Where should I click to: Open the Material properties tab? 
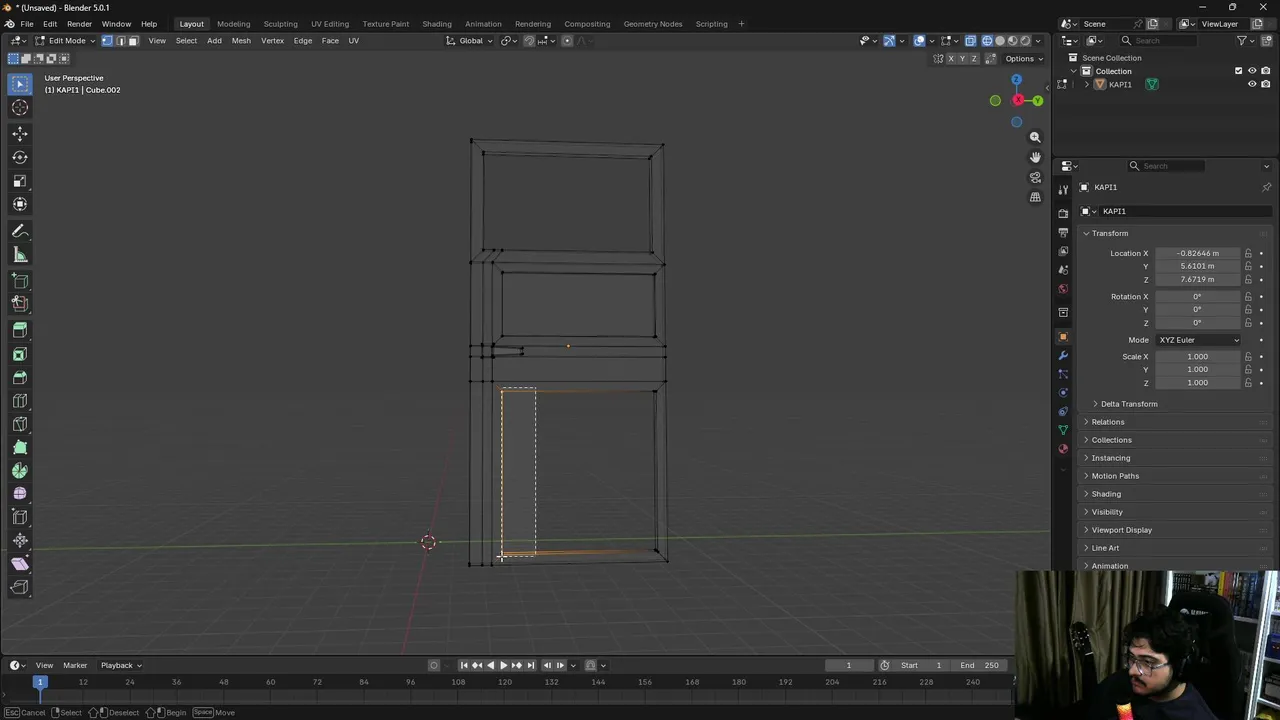tap(1063, 448)
